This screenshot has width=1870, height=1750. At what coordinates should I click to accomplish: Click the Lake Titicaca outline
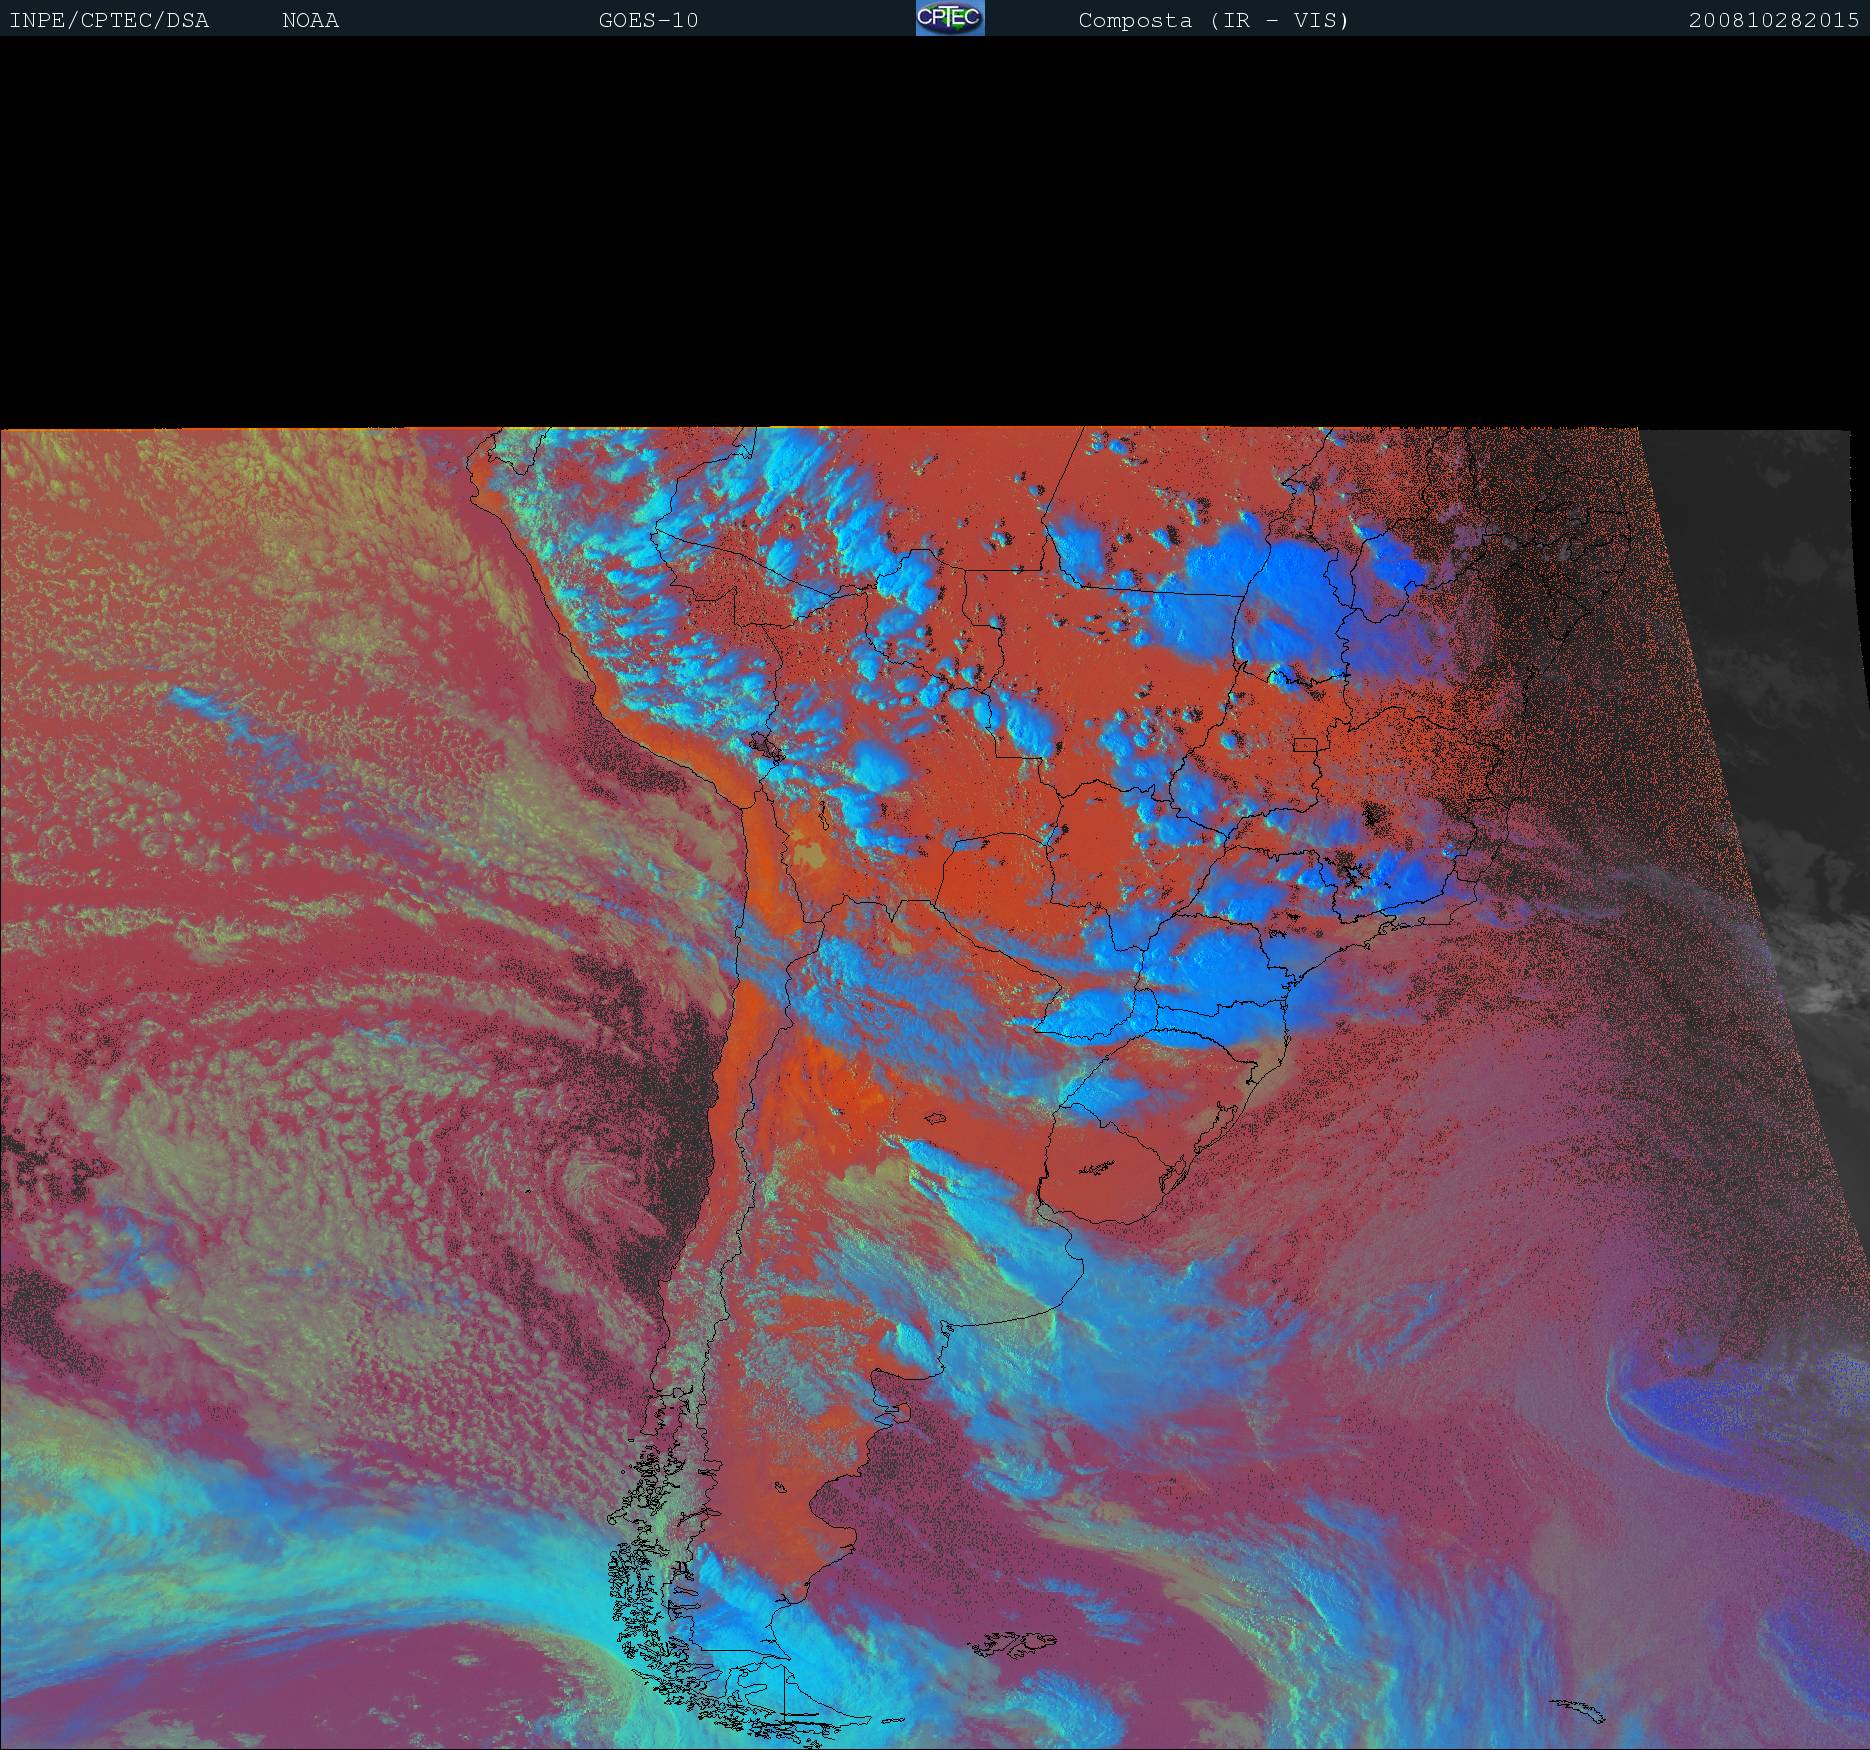[x=763, y=745]
